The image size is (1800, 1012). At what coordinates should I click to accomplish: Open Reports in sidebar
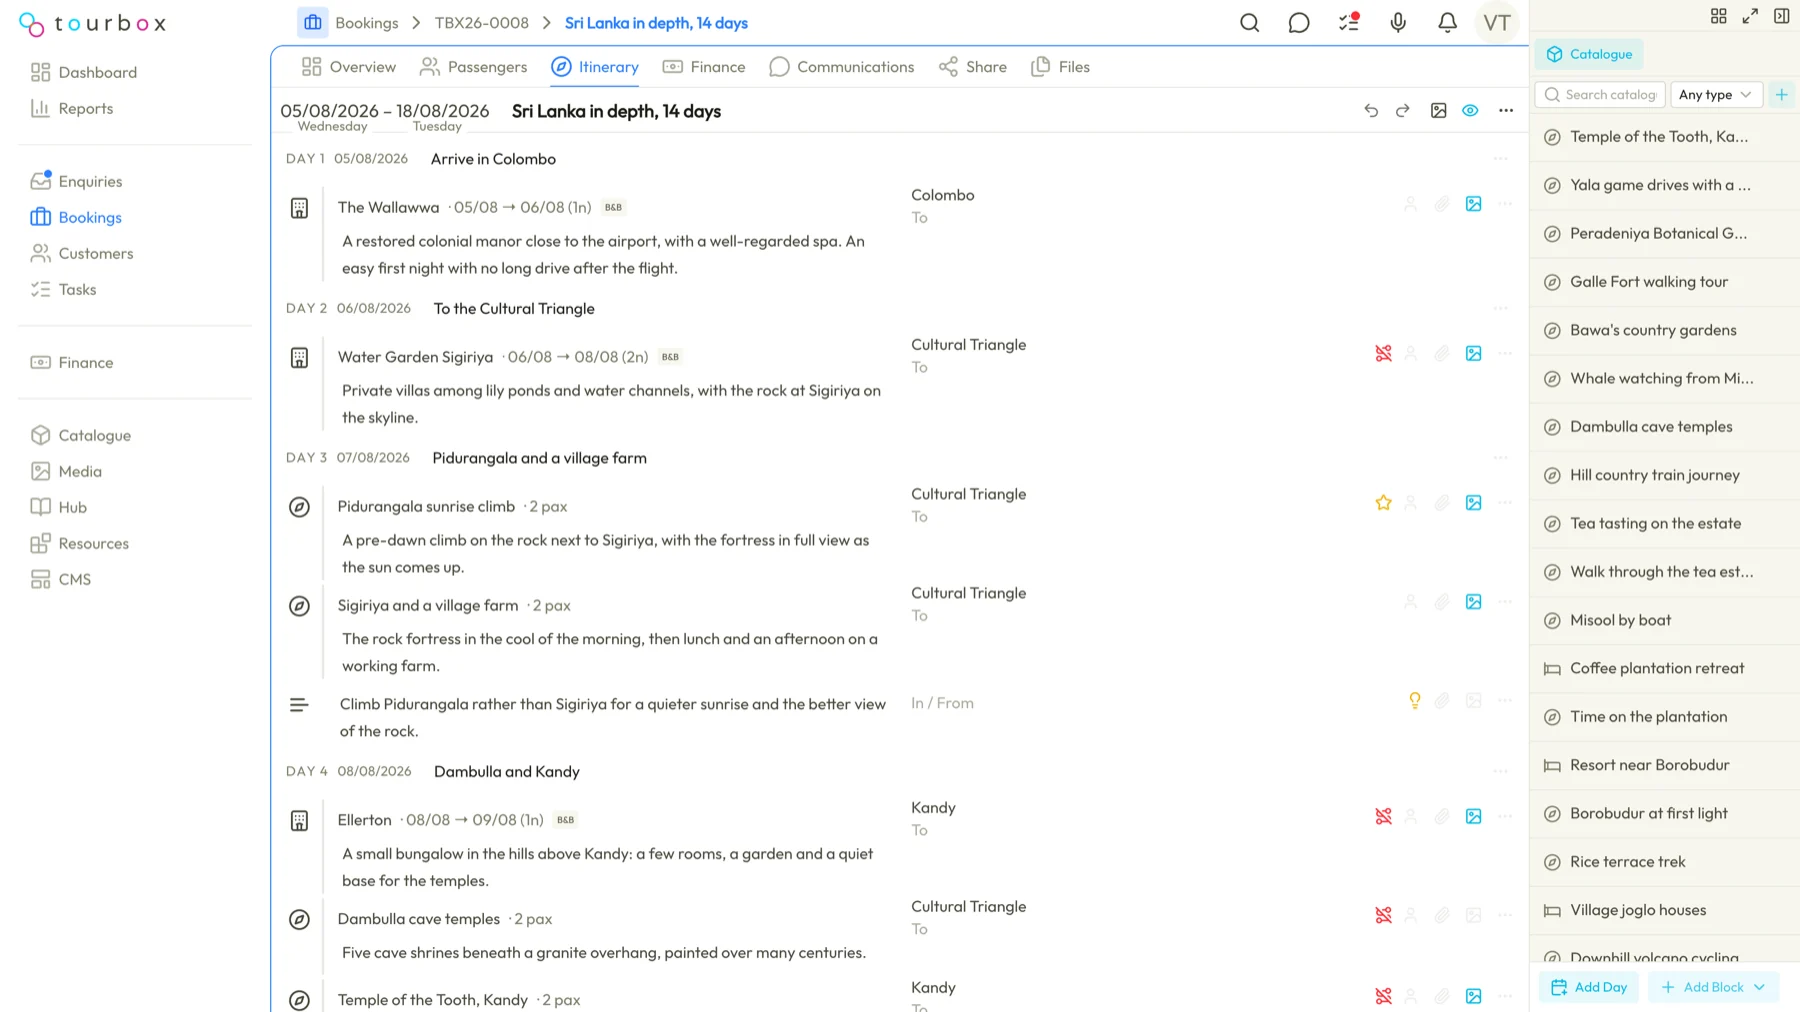tap(72, 108)
